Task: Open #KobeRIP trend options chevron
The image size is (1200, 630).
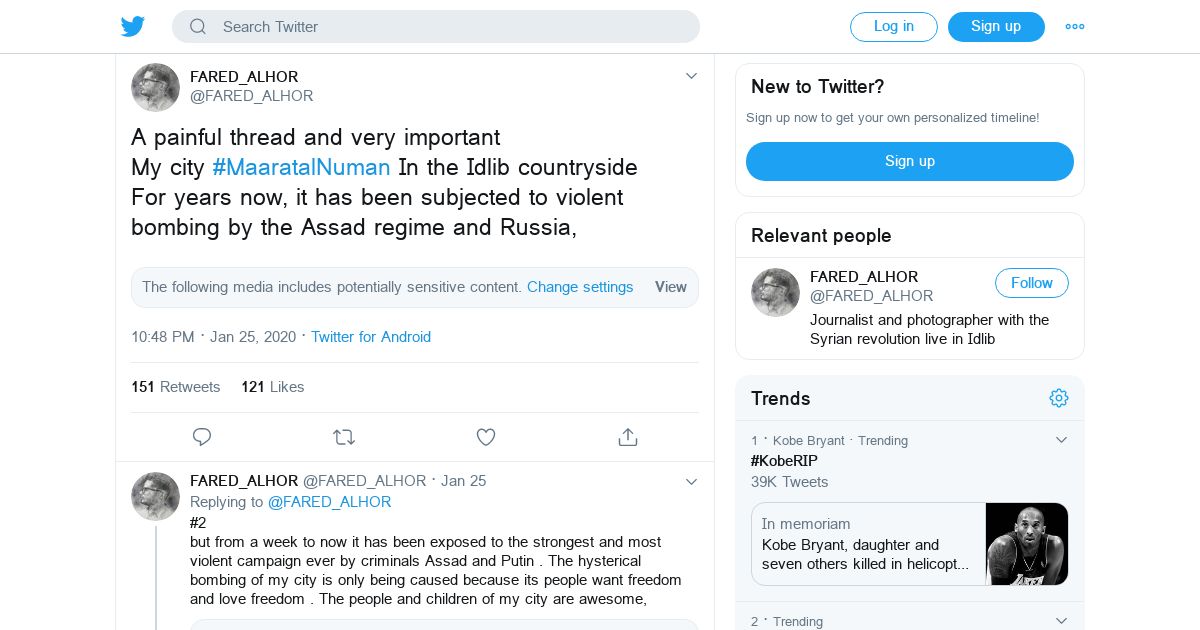Action: click(1062, 440)
